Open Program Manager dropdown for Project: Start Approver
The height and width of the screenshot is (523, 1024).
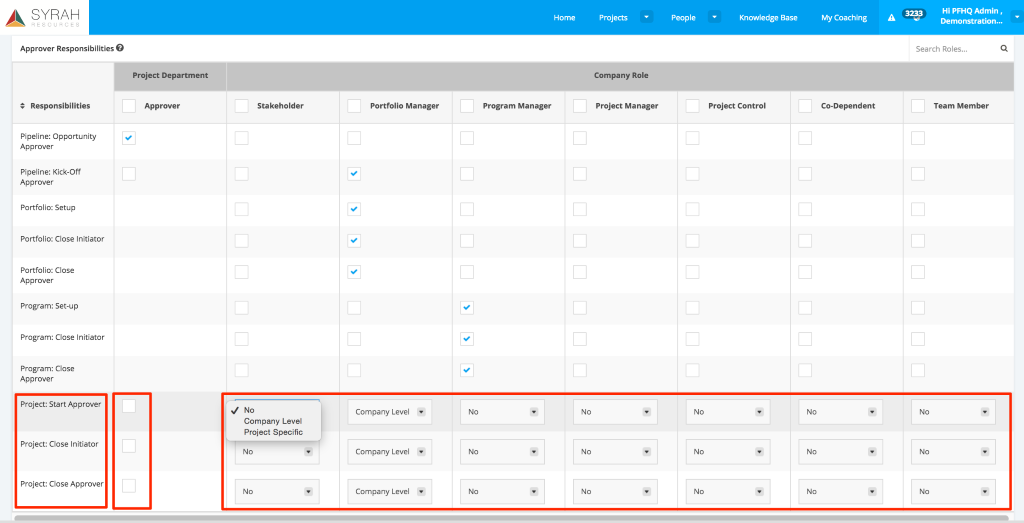(502, 412)
